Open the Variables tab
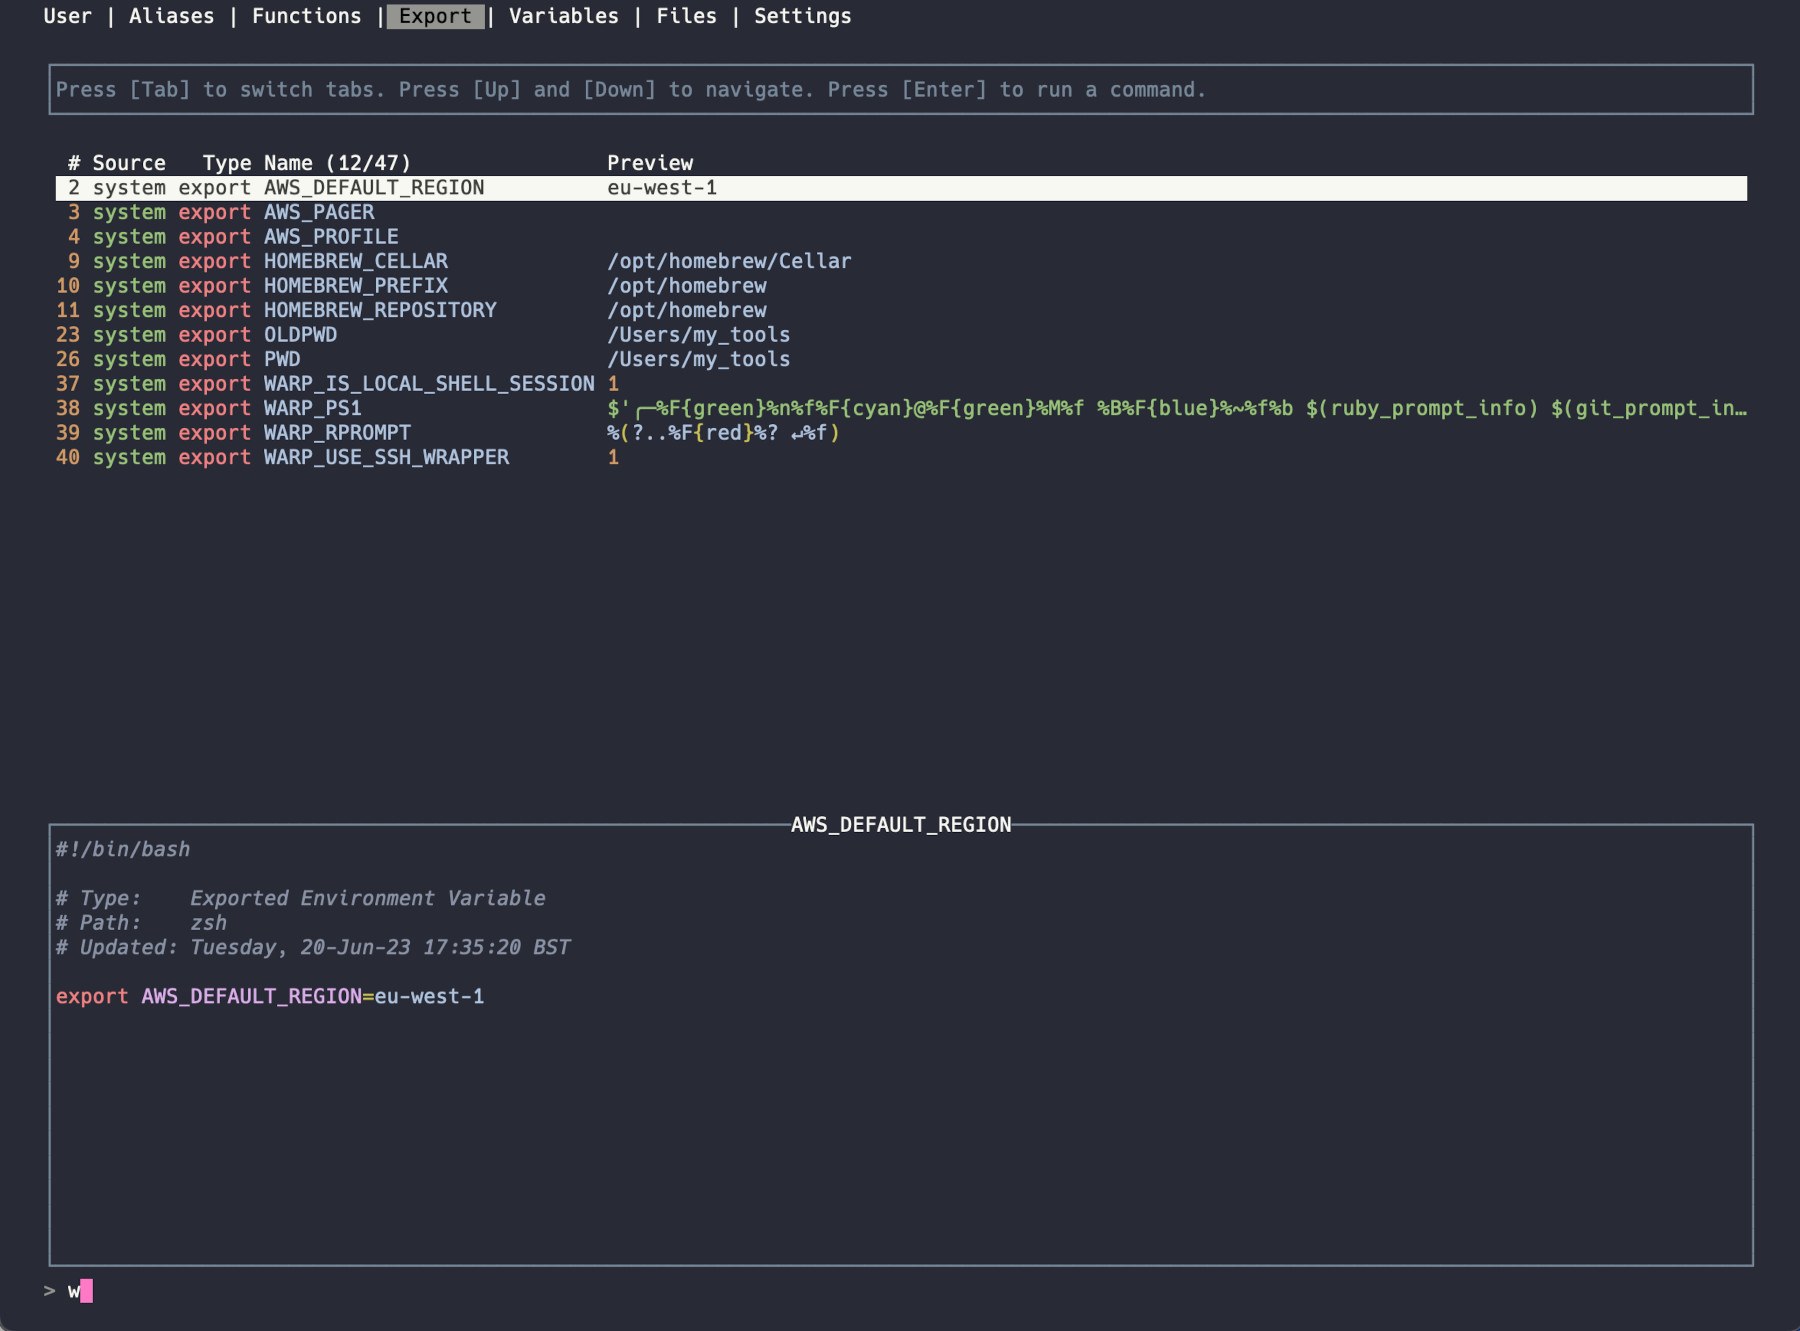The height and width of the screenshot is (1331, 1800). 563,16
